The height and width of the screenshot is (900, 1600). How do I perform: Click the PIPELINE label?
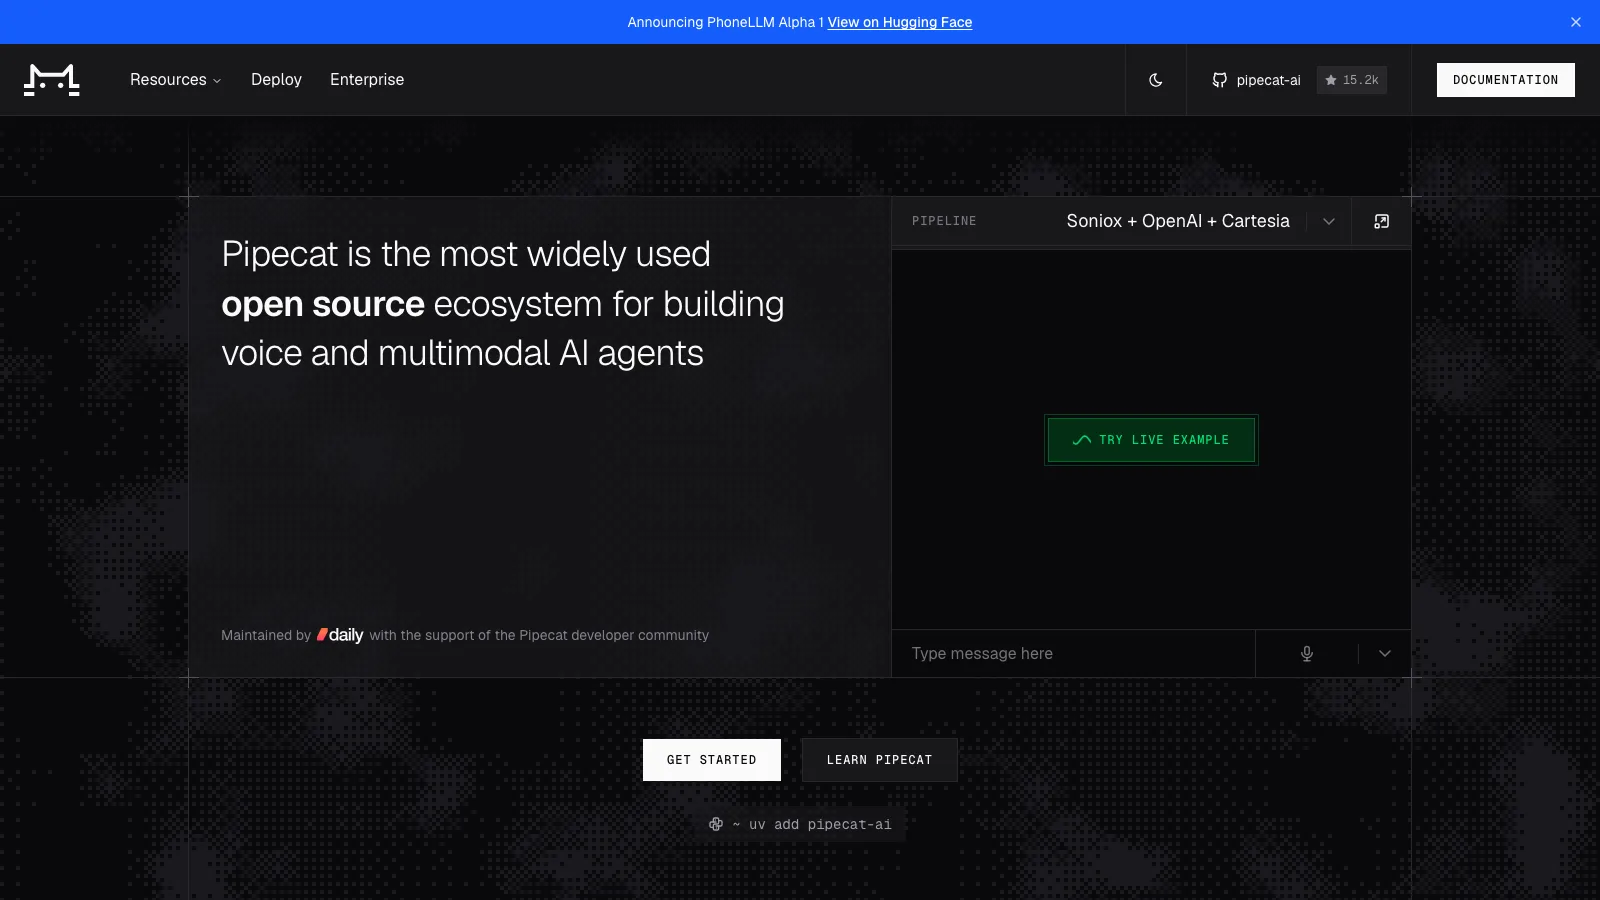click(x=944, y=221)
